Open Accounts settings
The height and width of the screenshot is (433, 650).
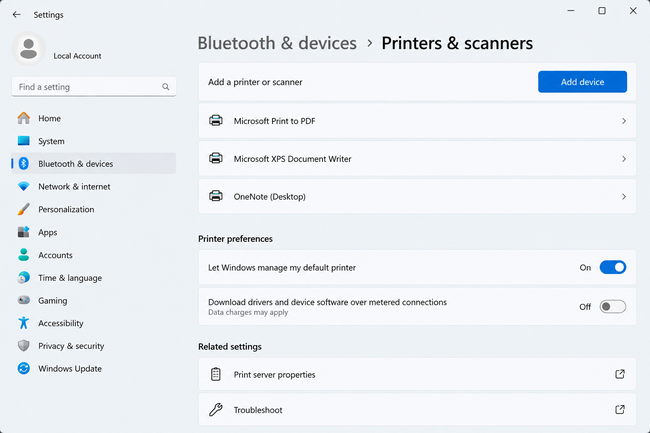click(94, 255)
